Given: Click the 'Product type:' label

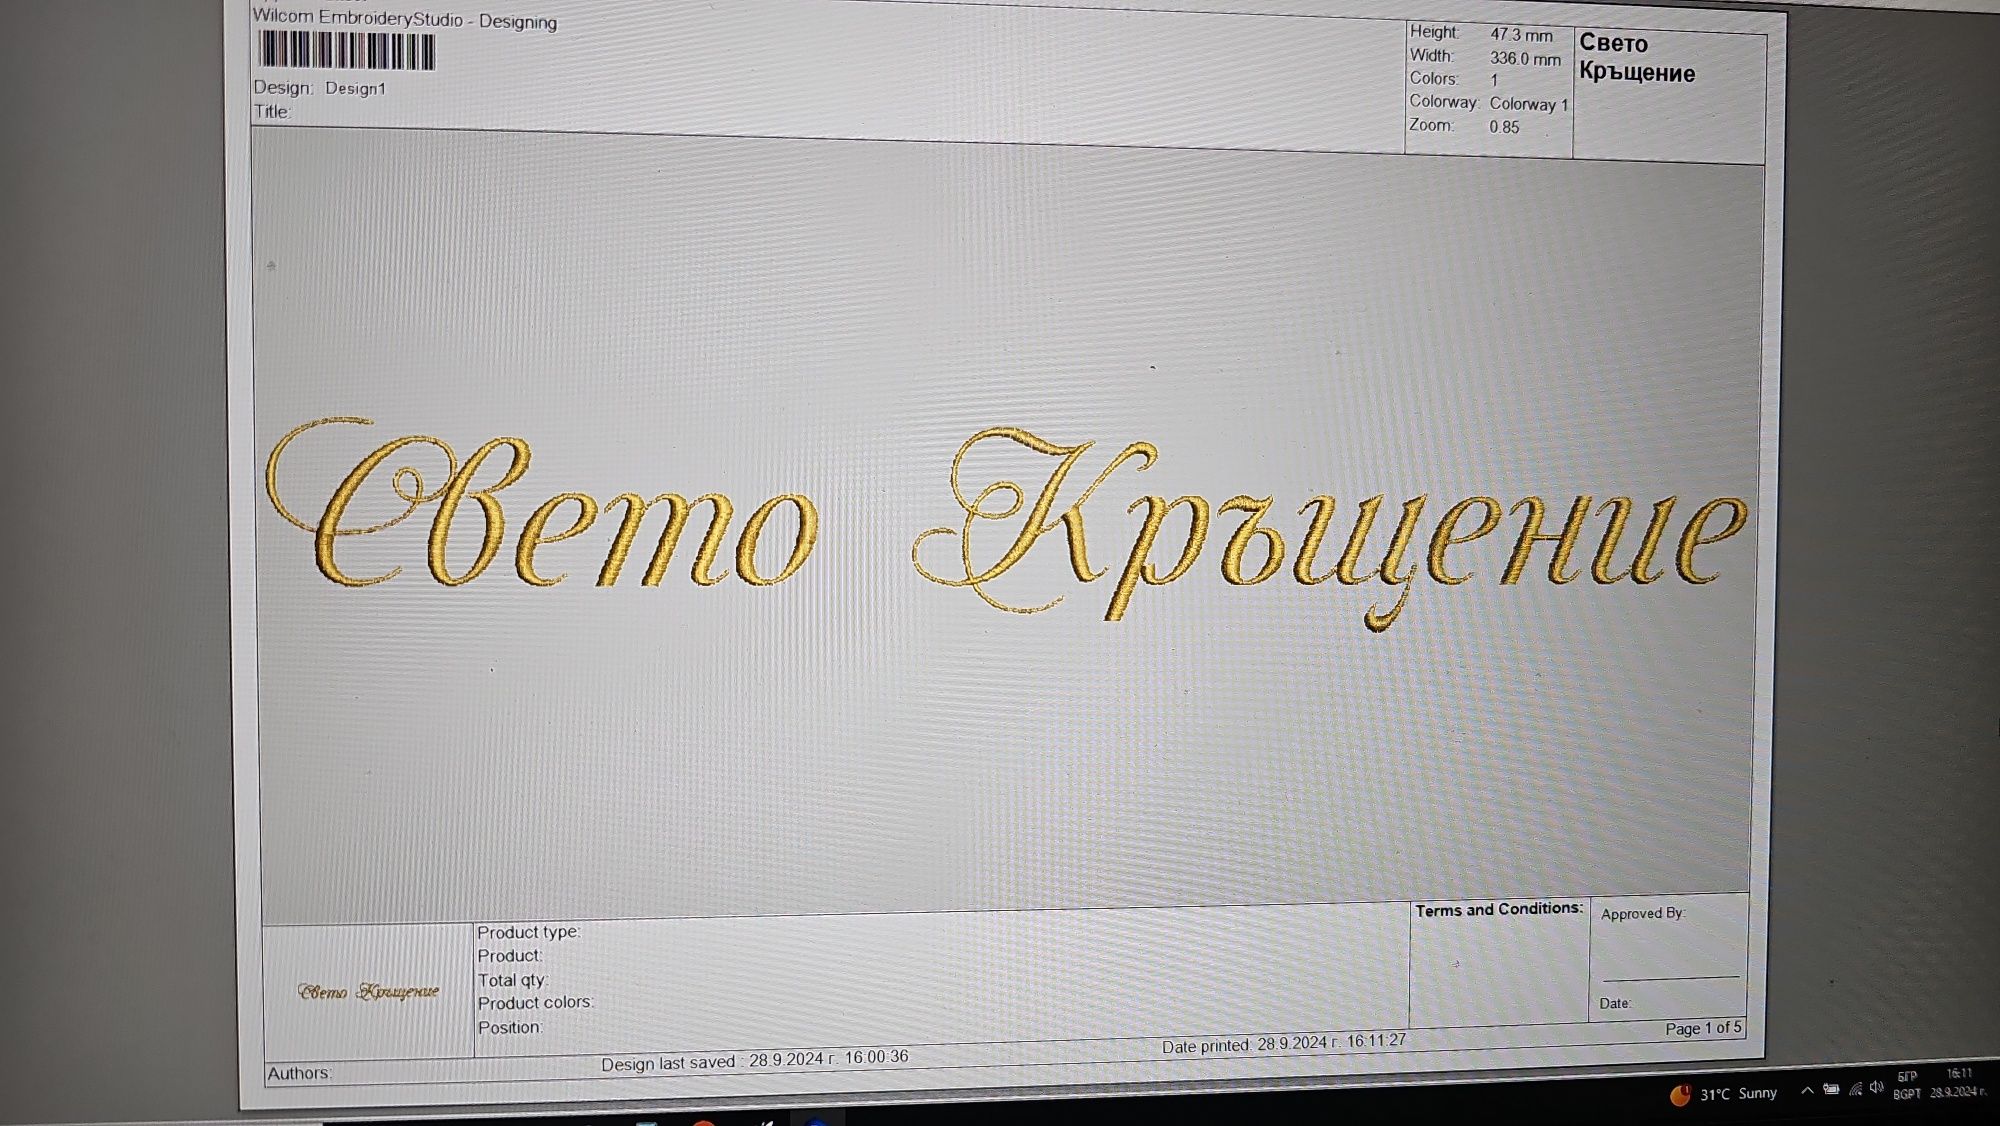Looking at the screenshot, I should click(528, 932).
